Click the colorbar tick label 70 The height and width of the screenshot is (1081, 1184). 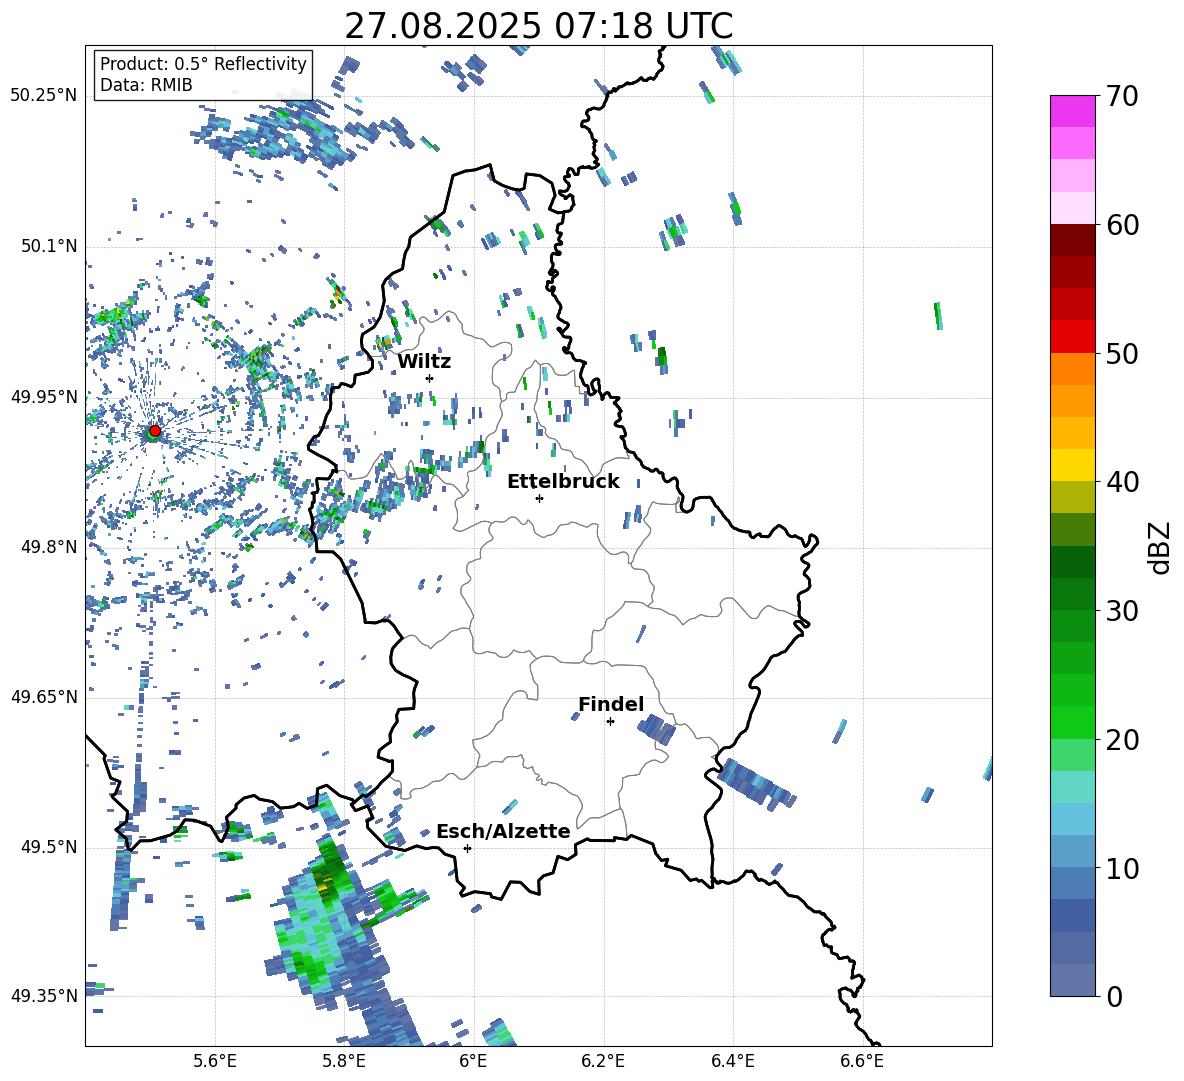[1122, 97]
